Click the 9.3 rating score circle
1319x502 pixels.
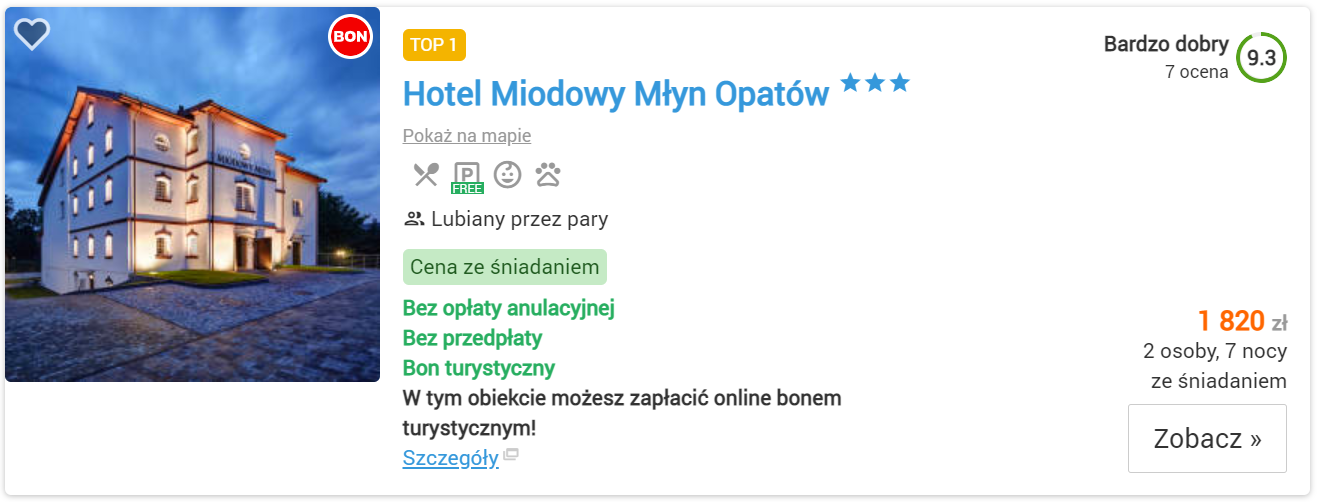1261,58
